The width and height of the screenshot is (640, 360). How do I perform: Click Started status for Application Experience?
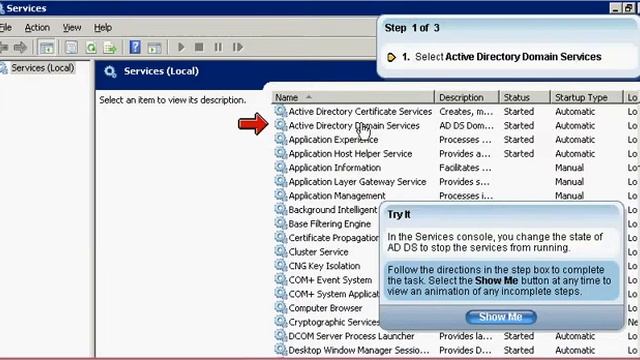[518, 140]
